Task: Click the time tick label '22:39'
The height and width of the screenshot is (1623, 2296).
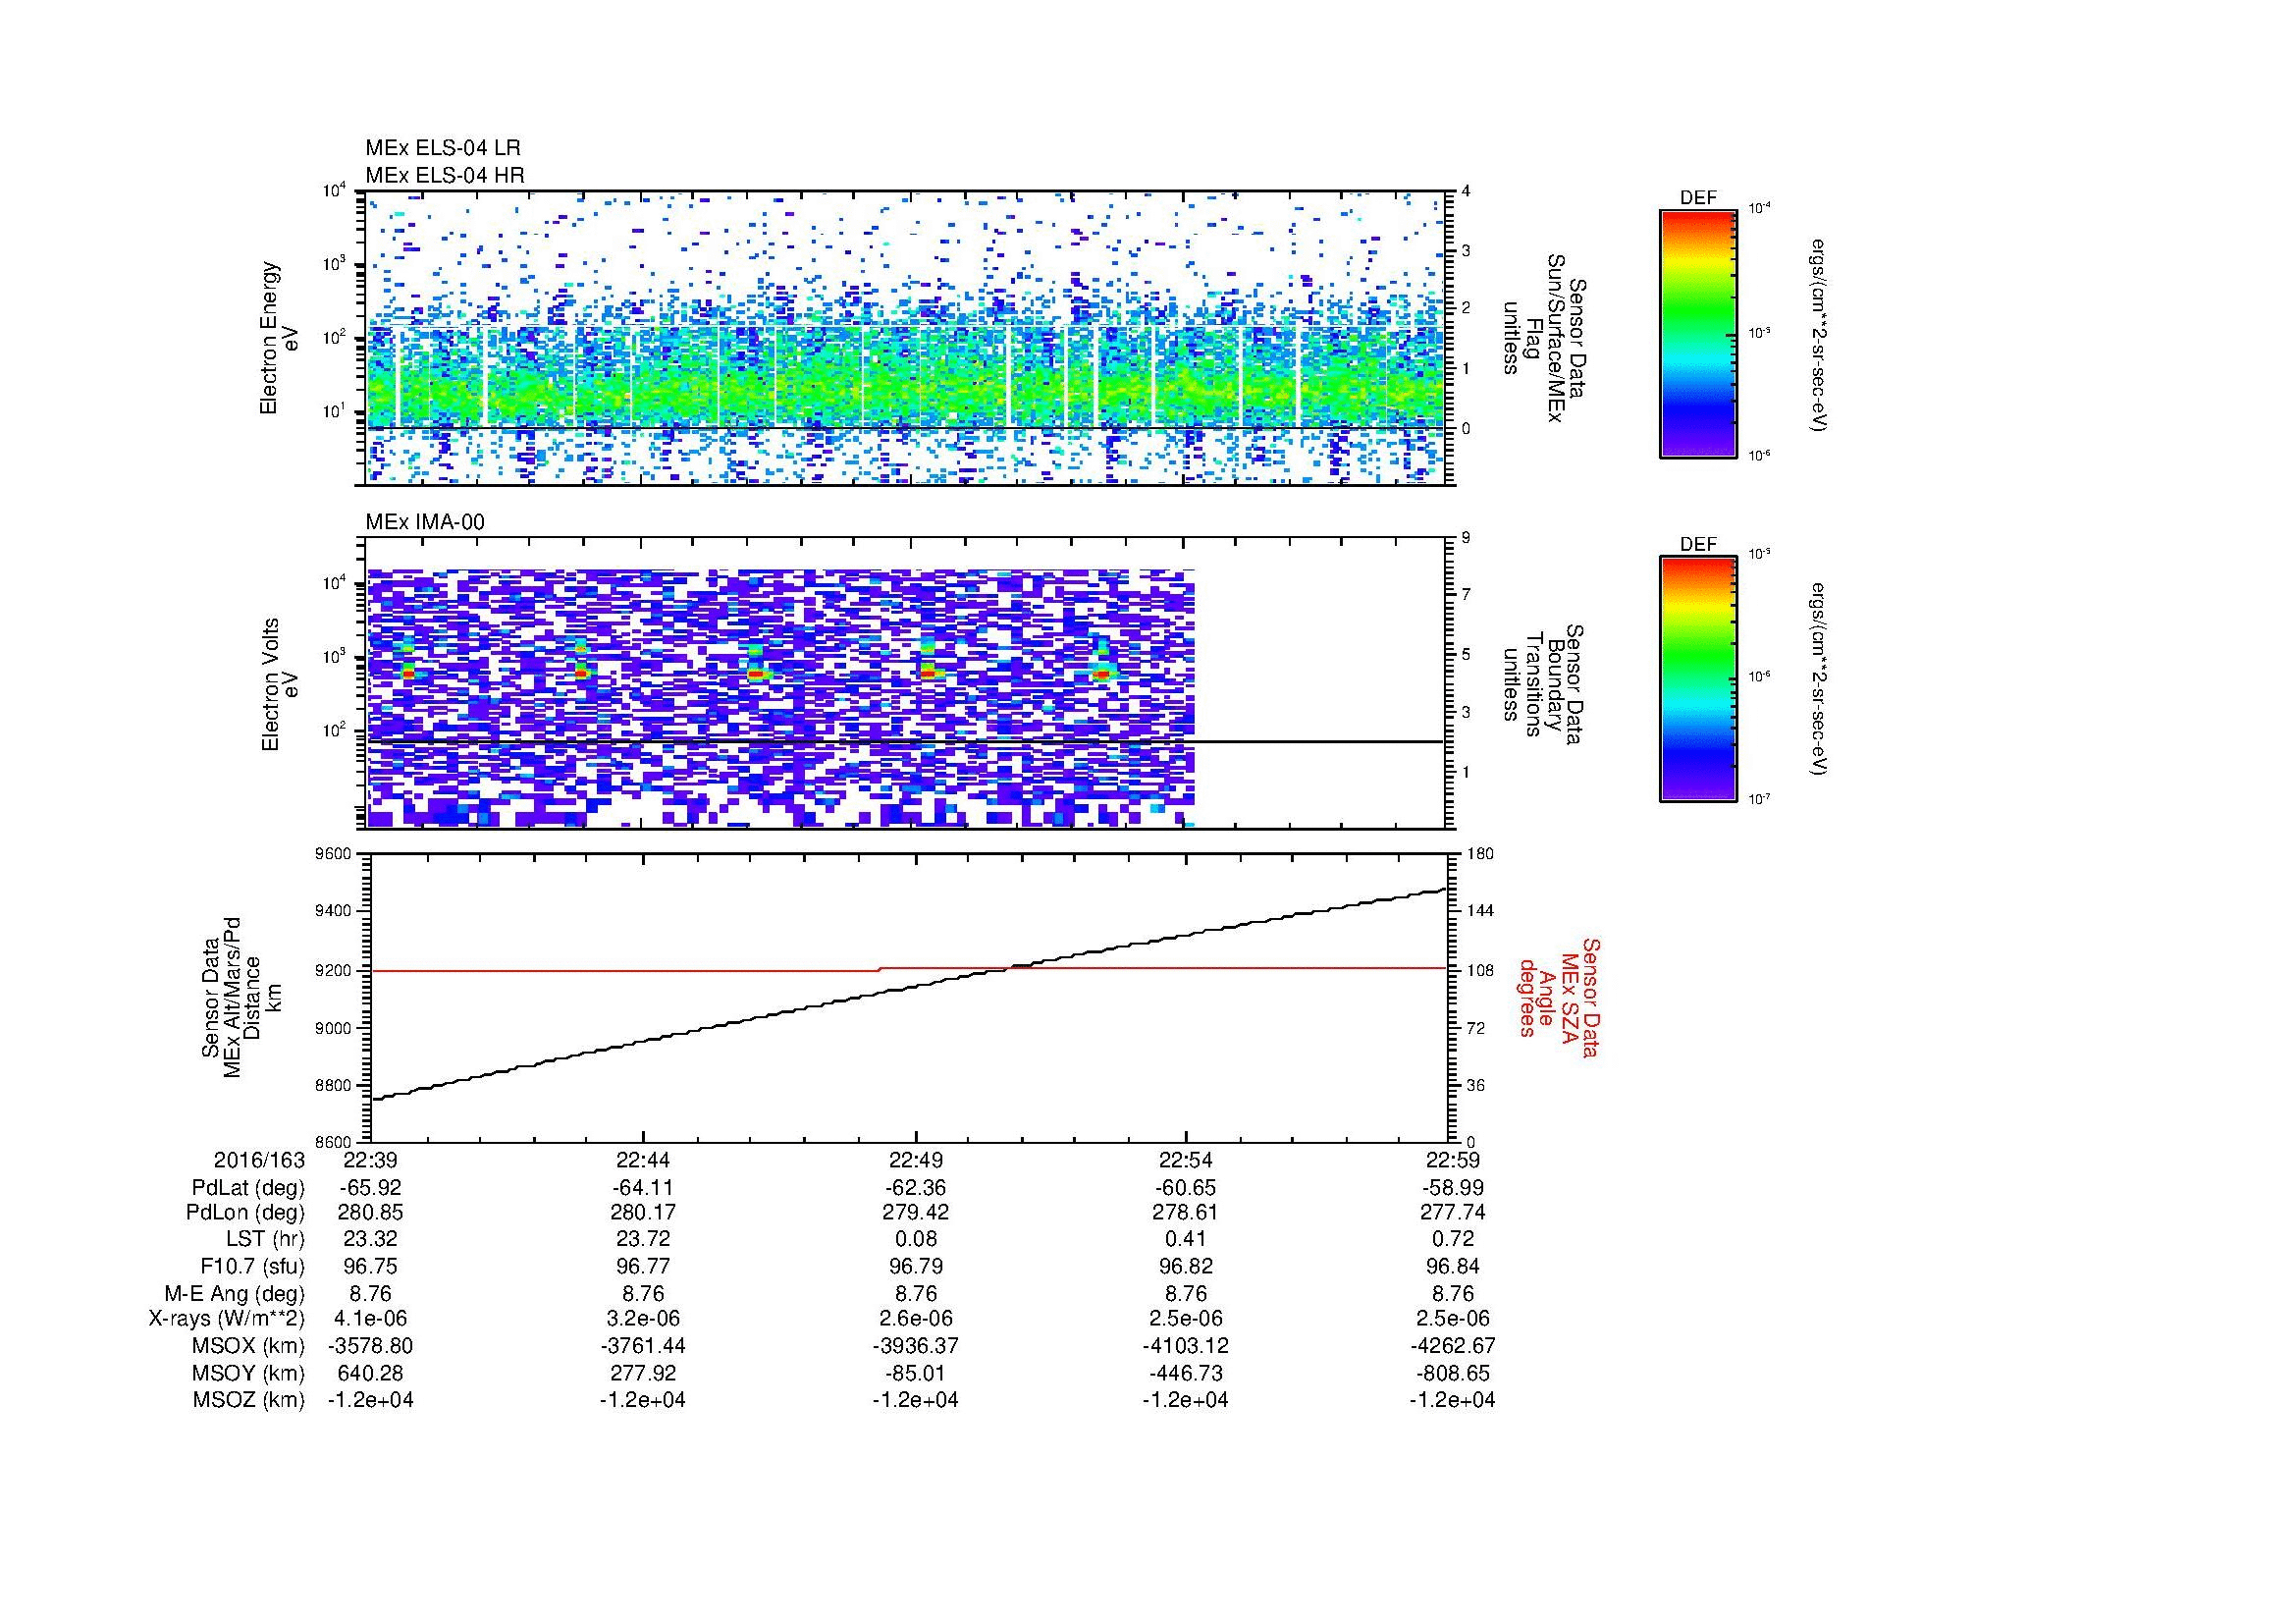Action: pyautogui.click(x=370, y=1160)
